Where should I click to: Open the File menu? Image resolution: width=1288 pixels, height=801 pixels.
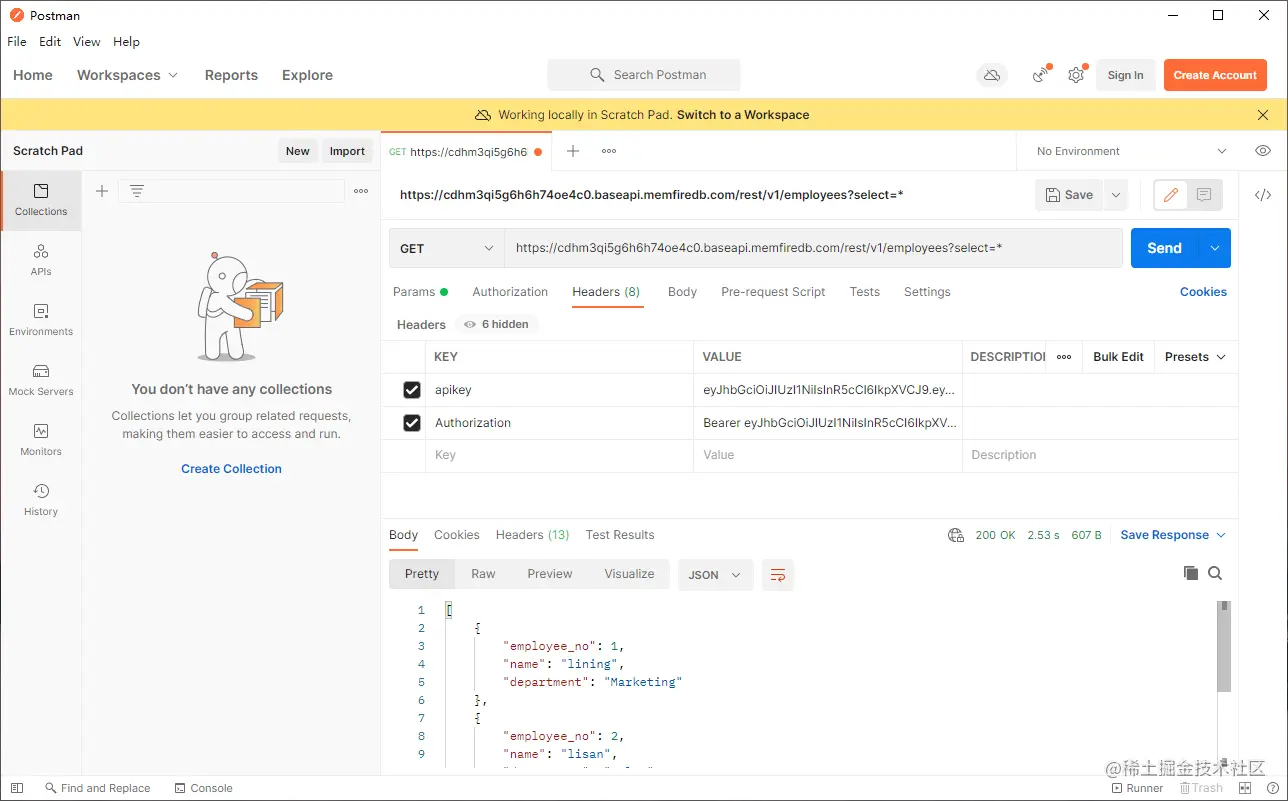17,42
